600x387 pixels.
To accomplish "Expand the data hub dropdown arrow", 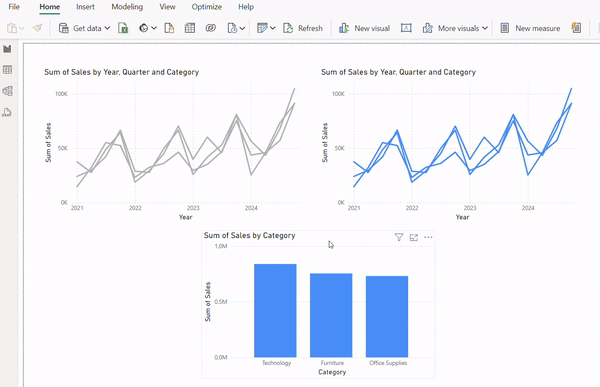I will point(154,28).
